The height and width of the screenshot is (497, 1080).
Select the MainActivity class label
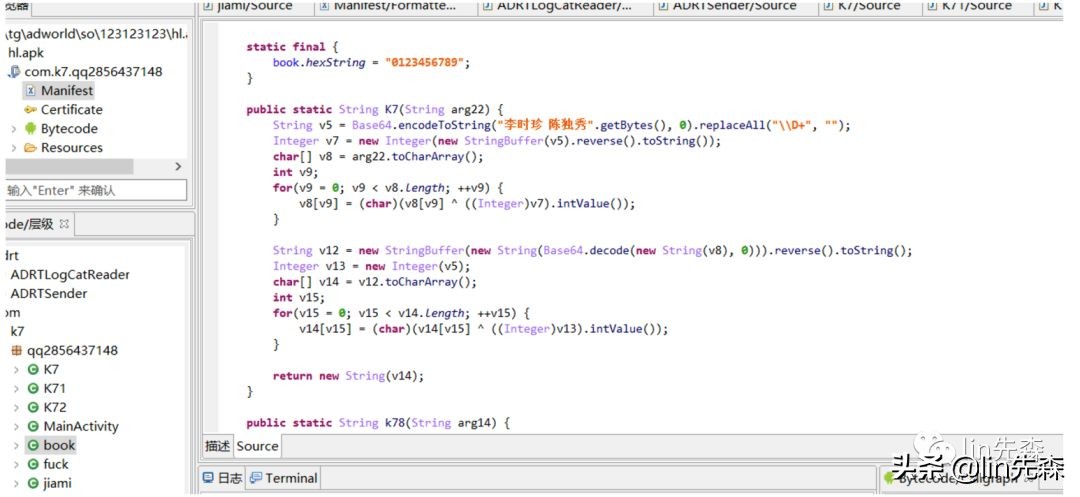[81, 426]
